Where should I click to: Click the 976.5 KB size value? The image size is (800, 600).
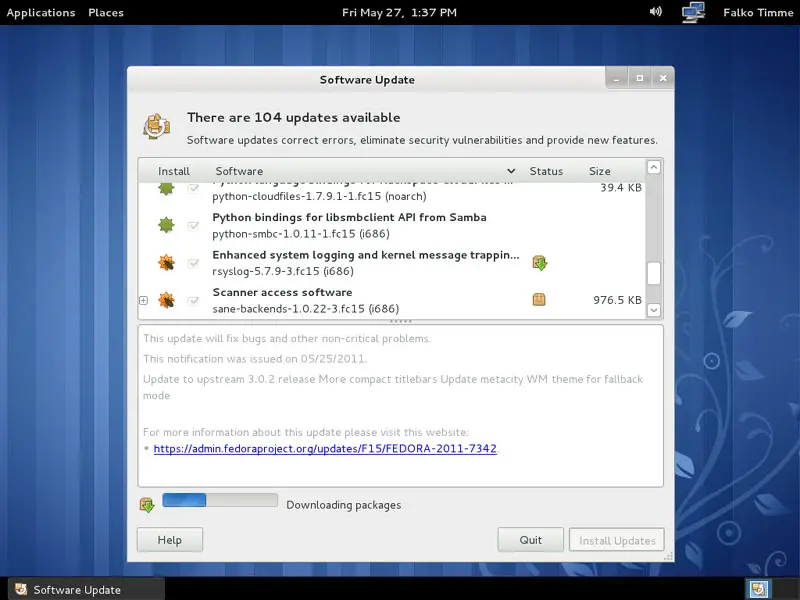click(617, 300)
